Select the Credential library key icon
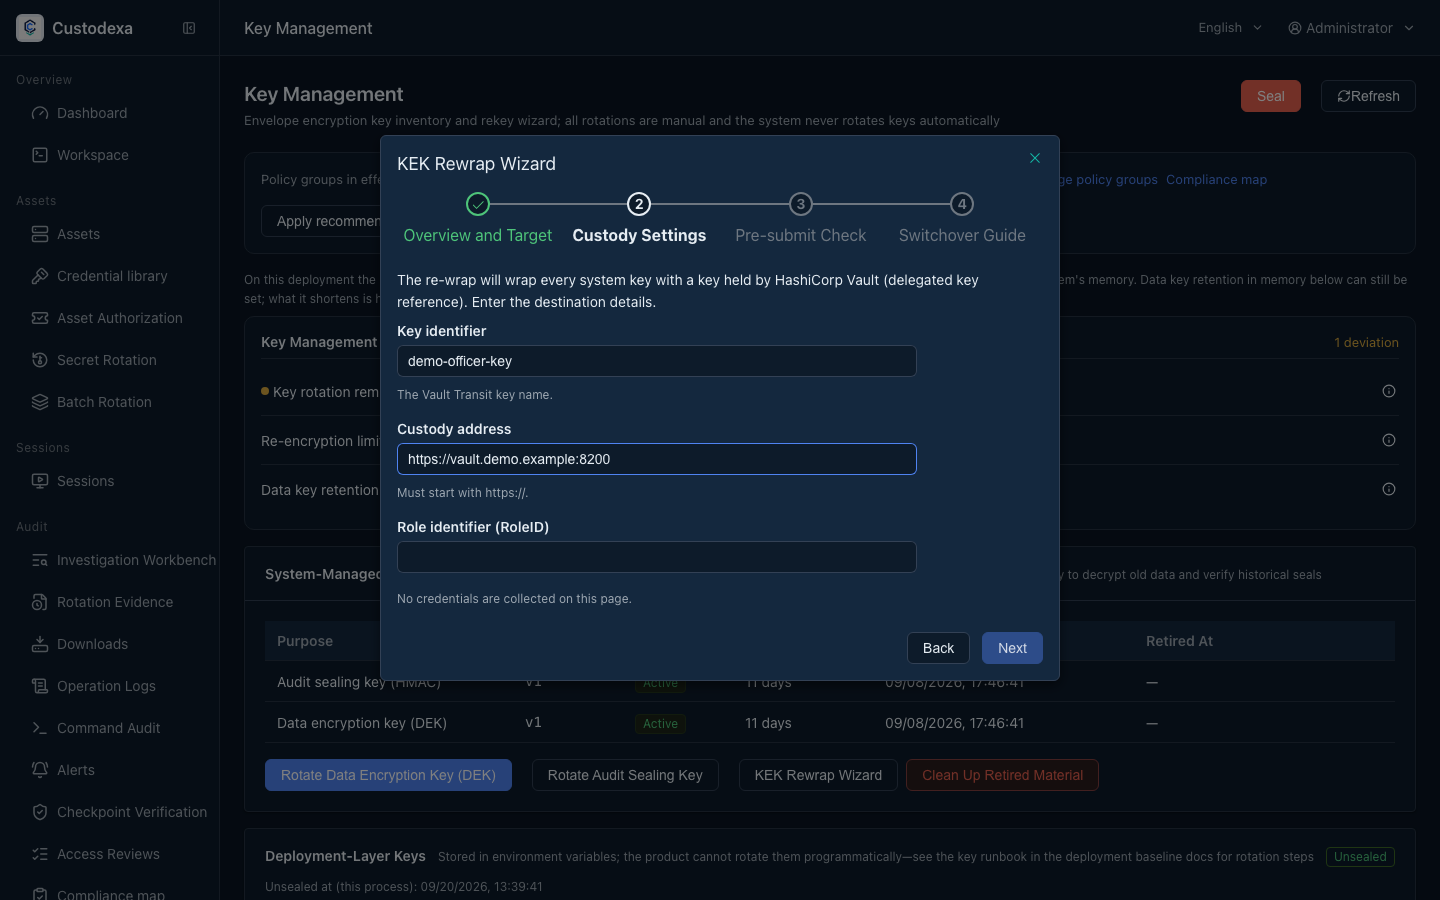The width and height of the screenshot is (1440, 900). tap(40, 276)
